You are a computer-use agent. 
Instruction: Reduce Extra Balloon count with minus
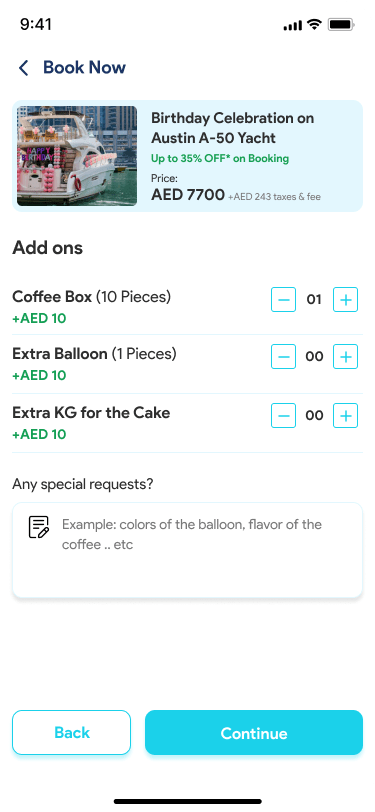(x=283, y=356)
